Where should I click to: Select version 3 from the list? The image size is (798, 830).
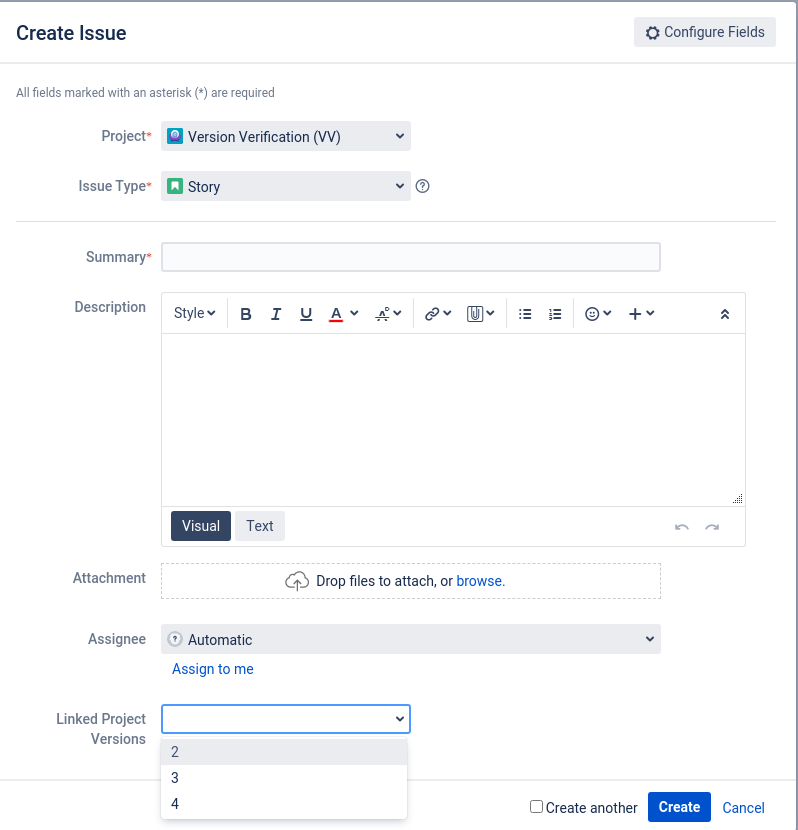tap(284, 778)
